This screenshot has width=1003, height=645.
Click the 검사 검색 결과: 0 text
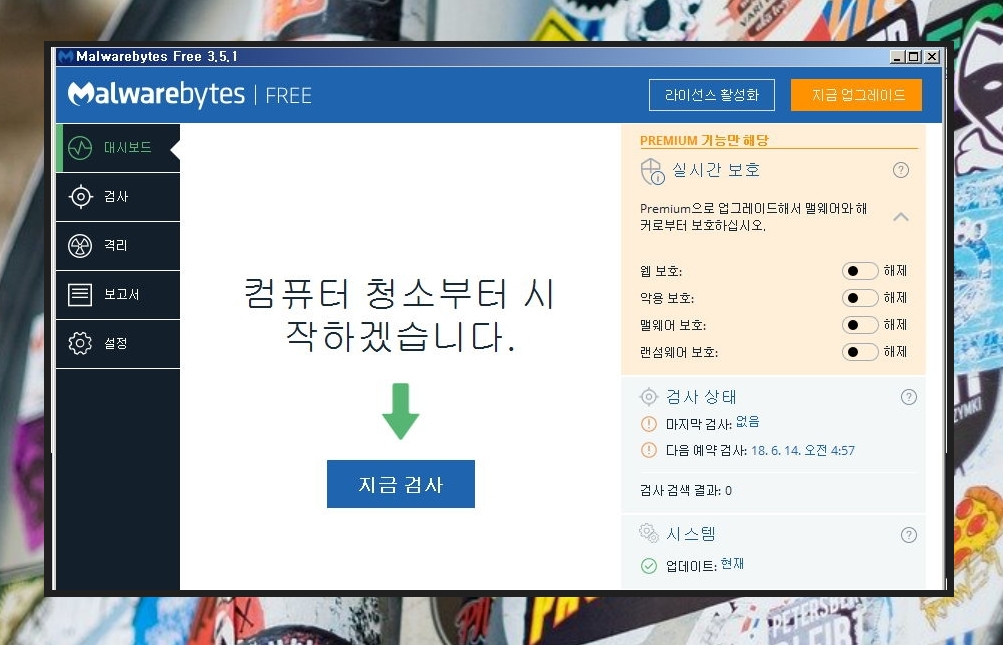(x=686, y=491)
